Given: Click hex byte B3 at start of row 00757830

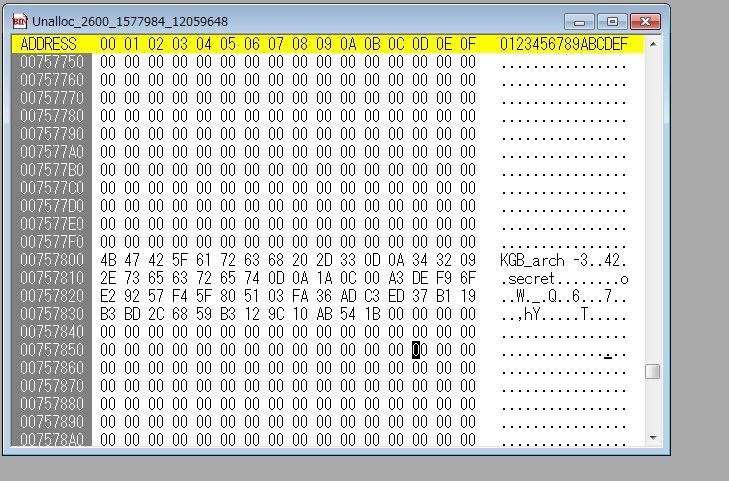Looking at the screenshot, I should (108, 314).
